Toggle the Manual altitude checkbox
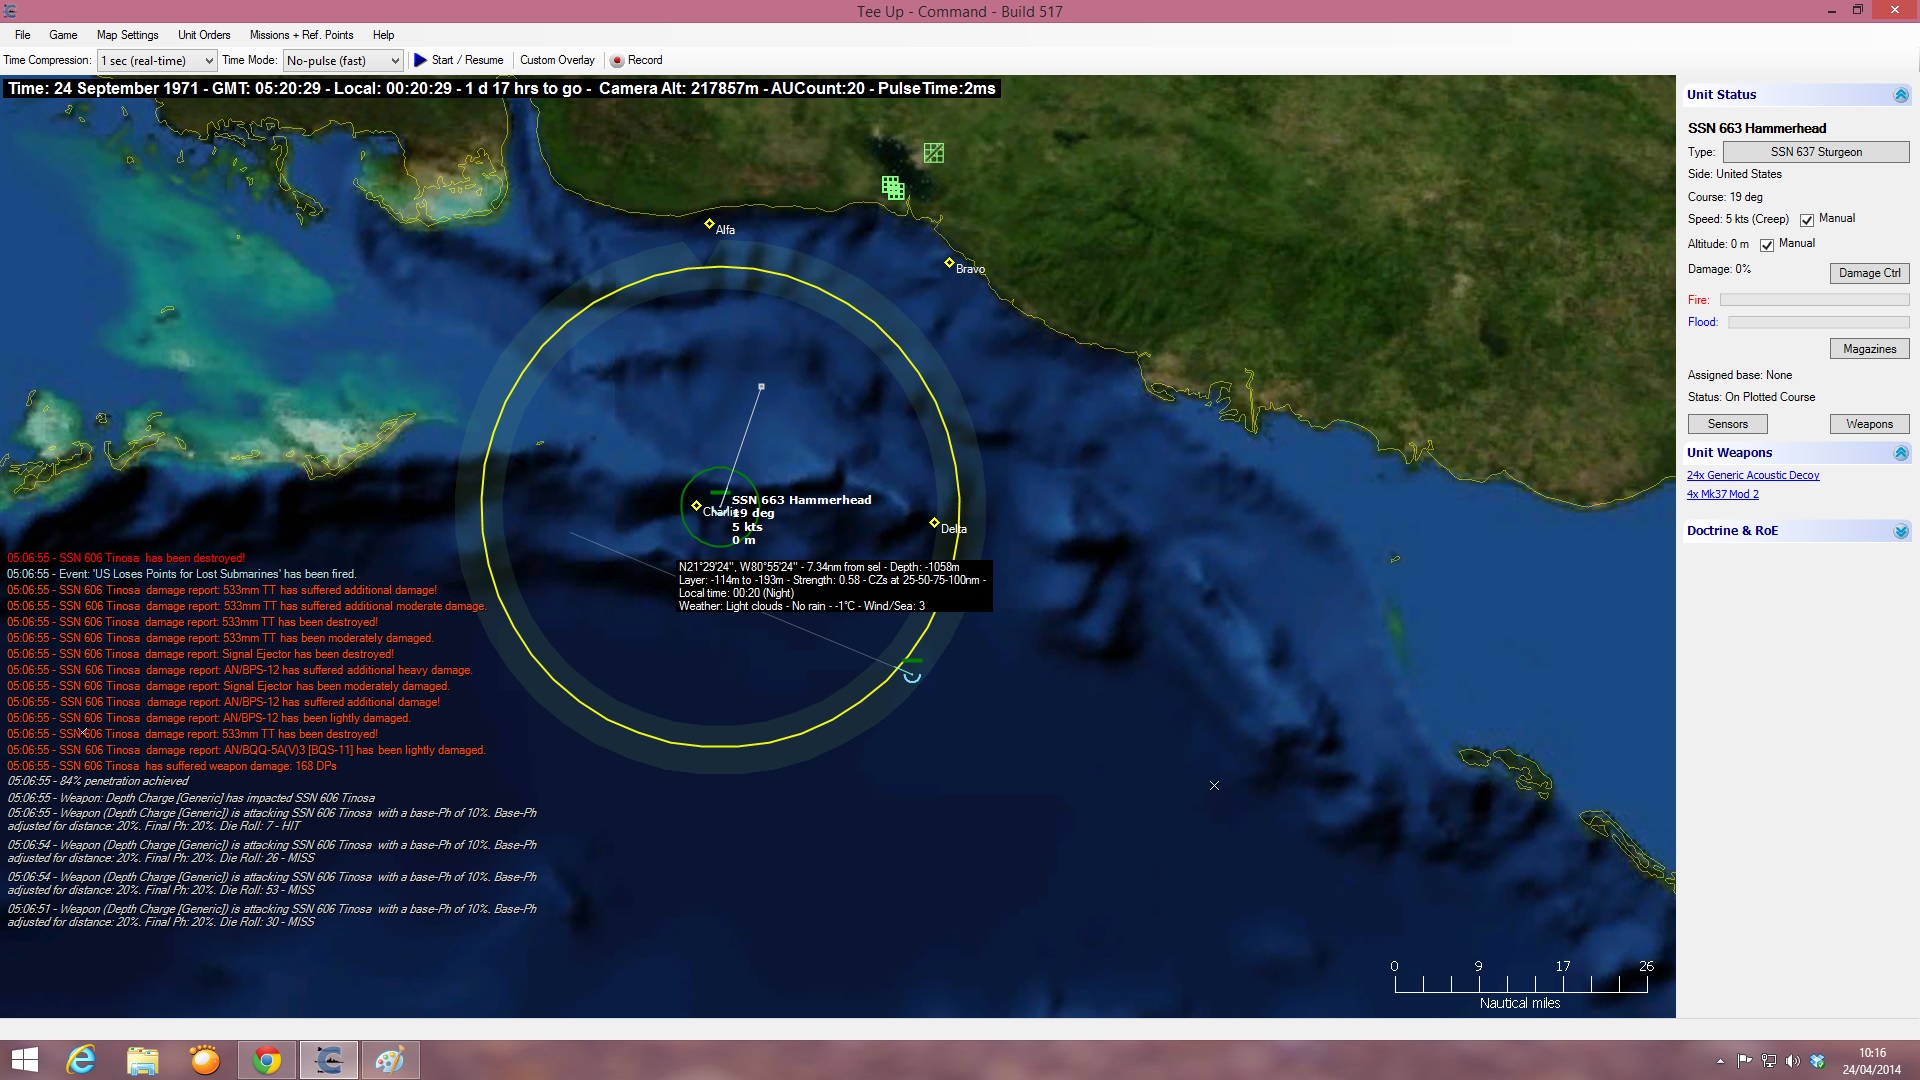The height and width of the screenshot is (1080, 1920). tap(1767, 245)
